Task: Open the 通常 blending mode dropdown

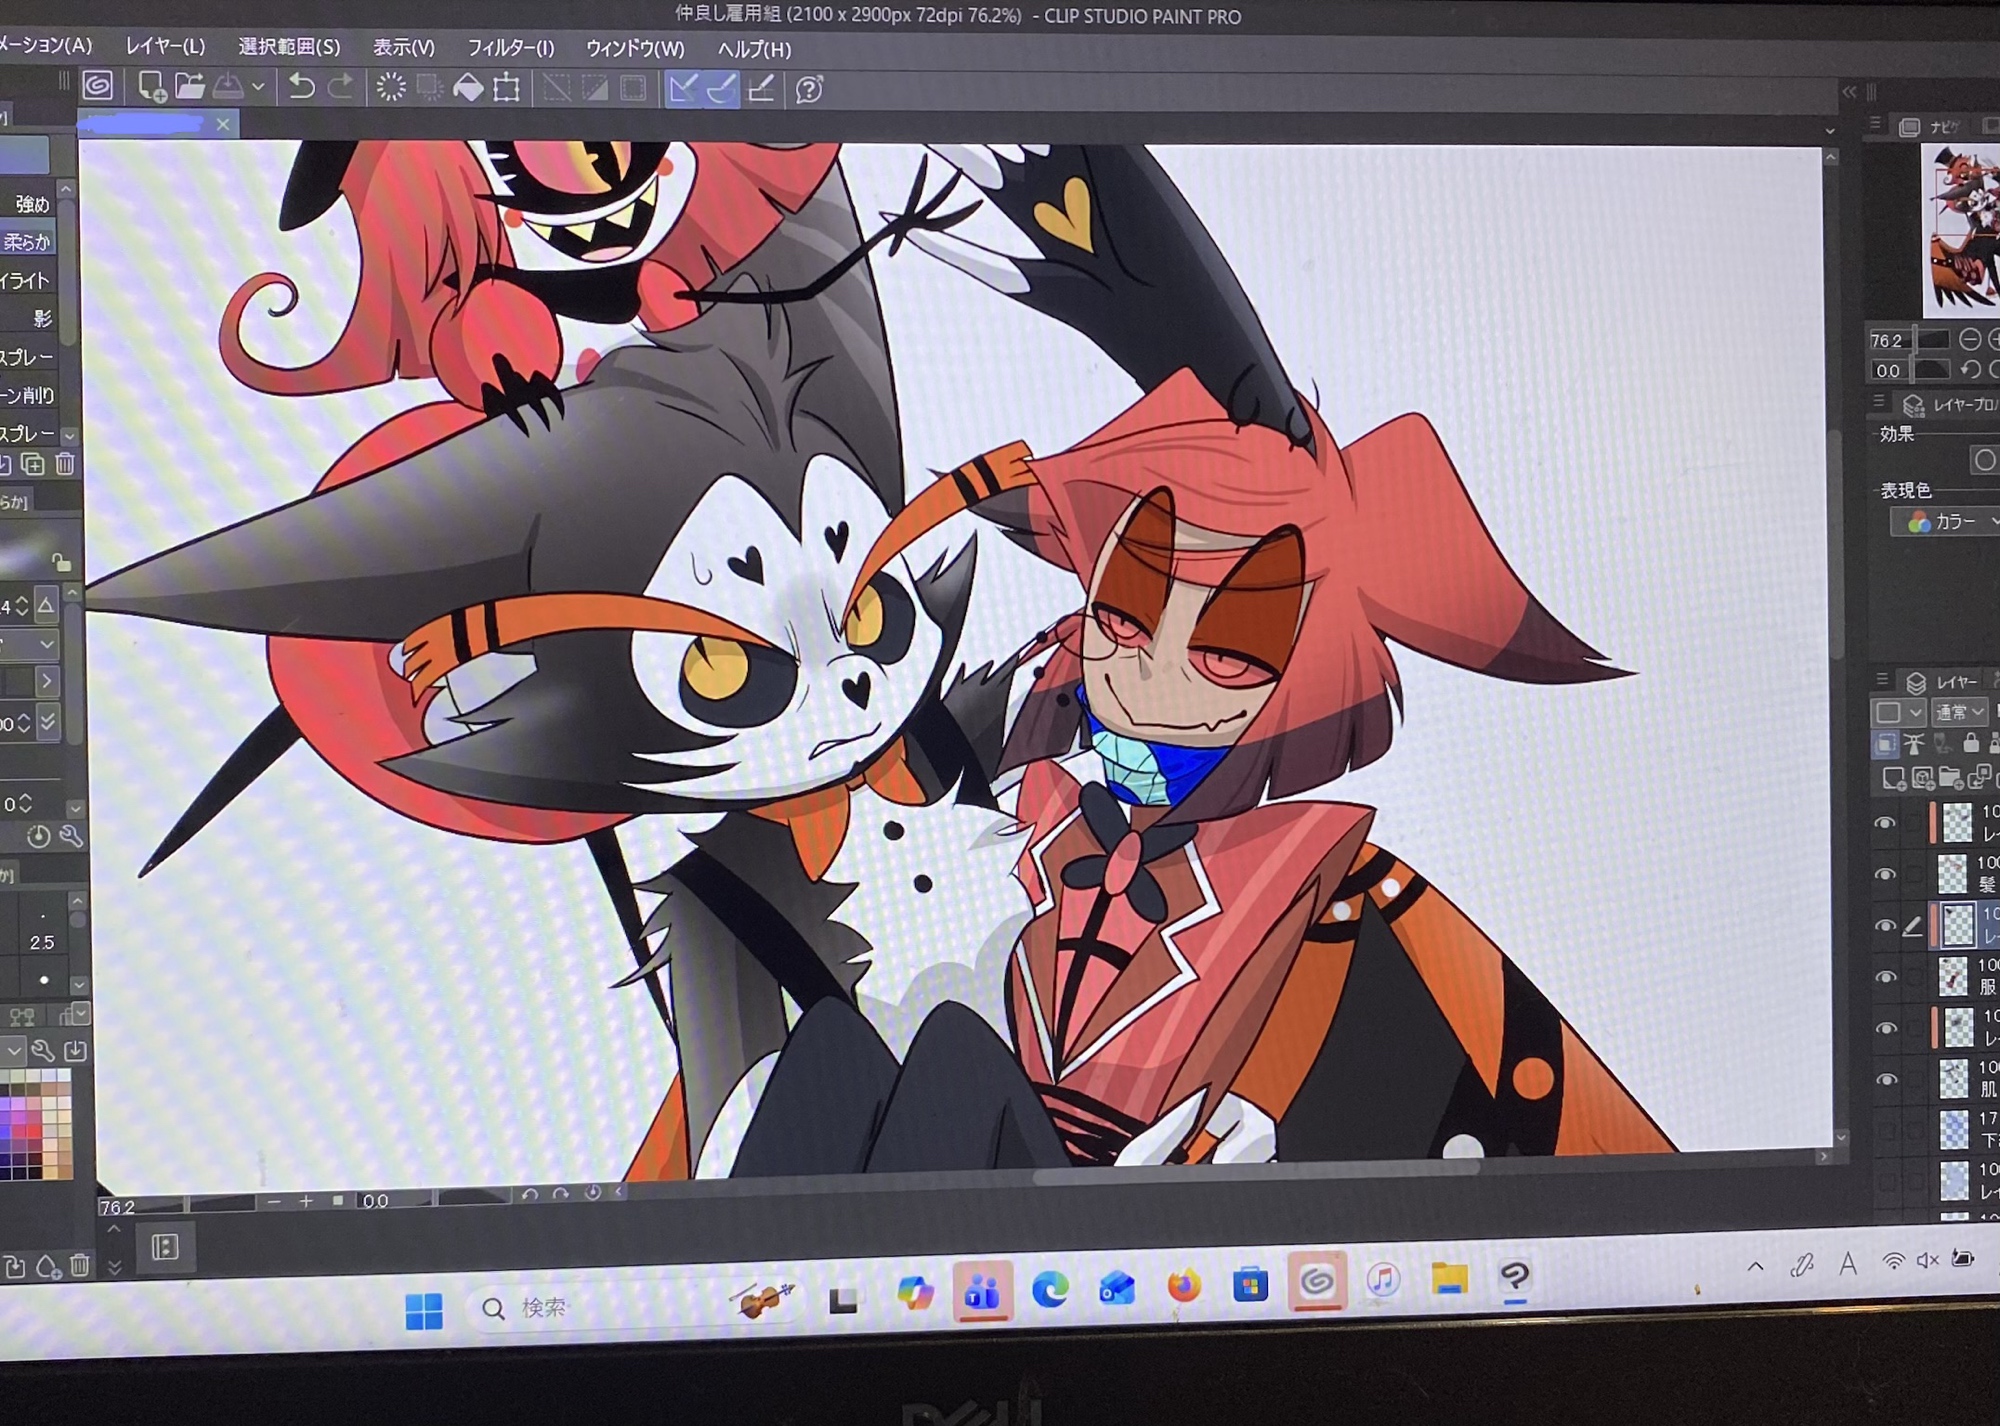Action: tap(1958, 712)
